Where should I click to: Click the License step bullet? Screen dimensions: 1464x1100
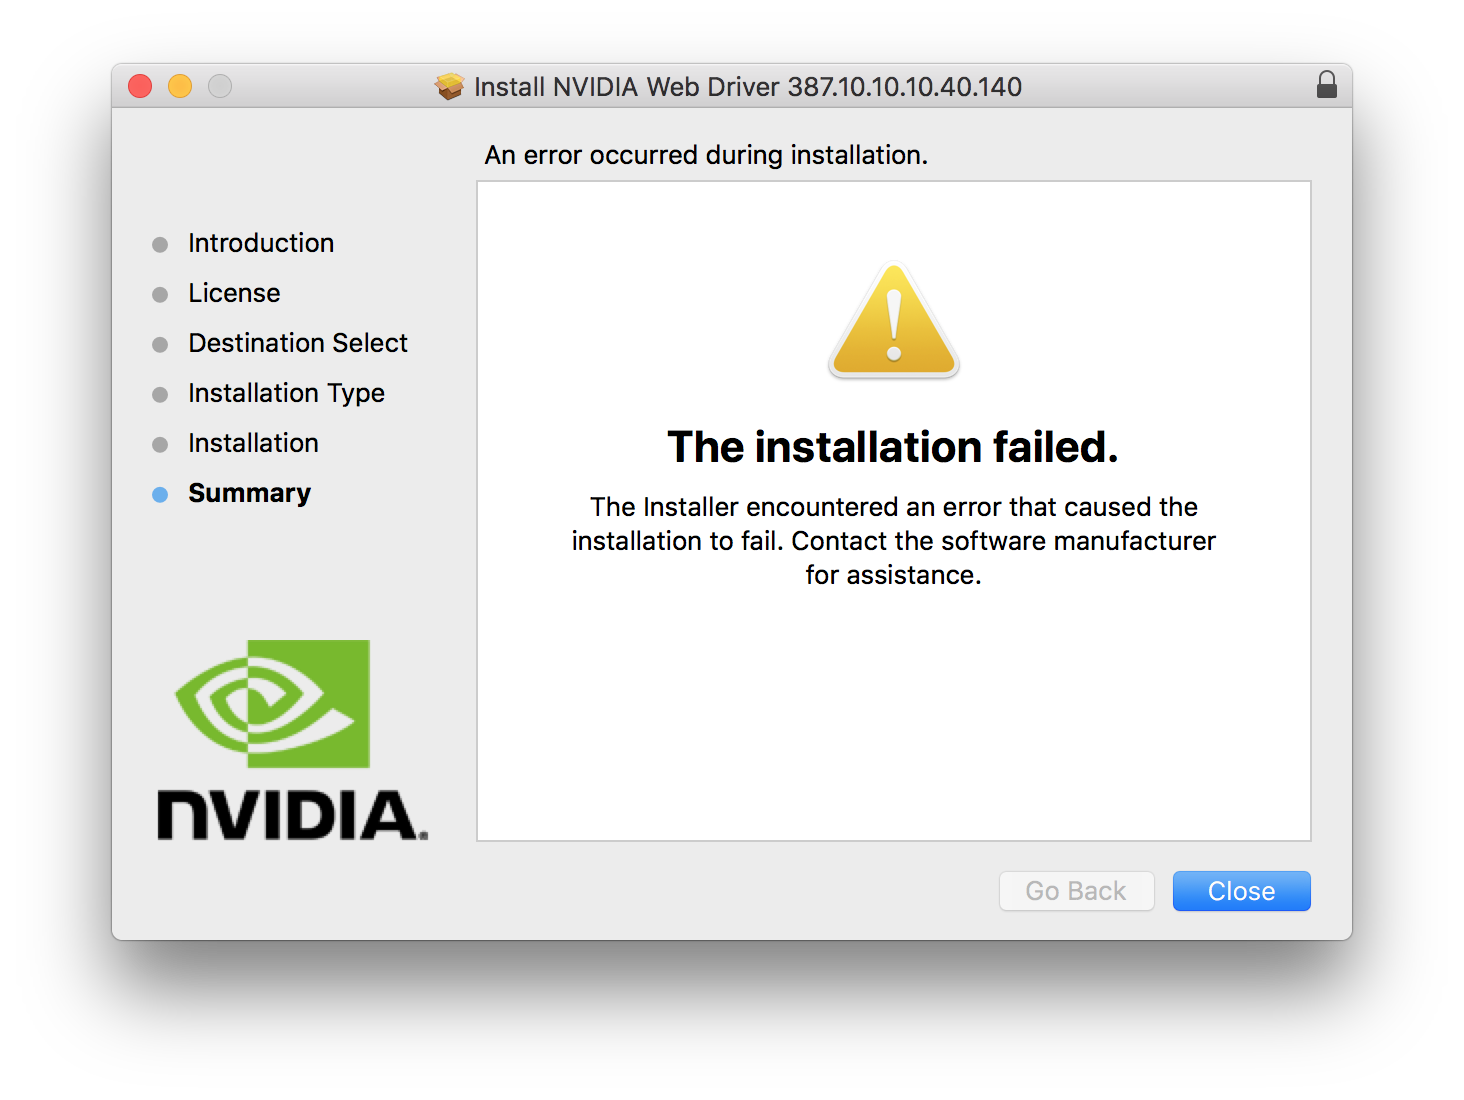(160, 295)
